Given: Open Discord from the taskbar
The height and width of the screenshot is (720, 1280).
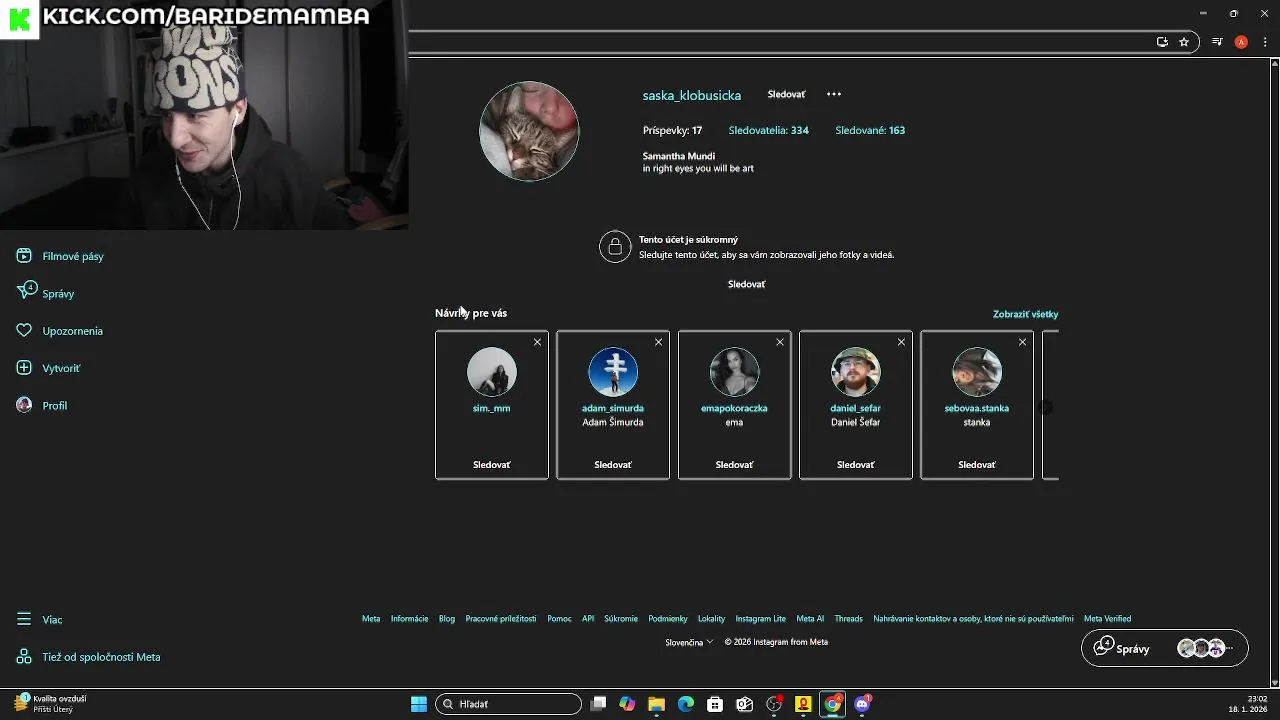Looking at the screenshot, I should click(x=863, y=704).
